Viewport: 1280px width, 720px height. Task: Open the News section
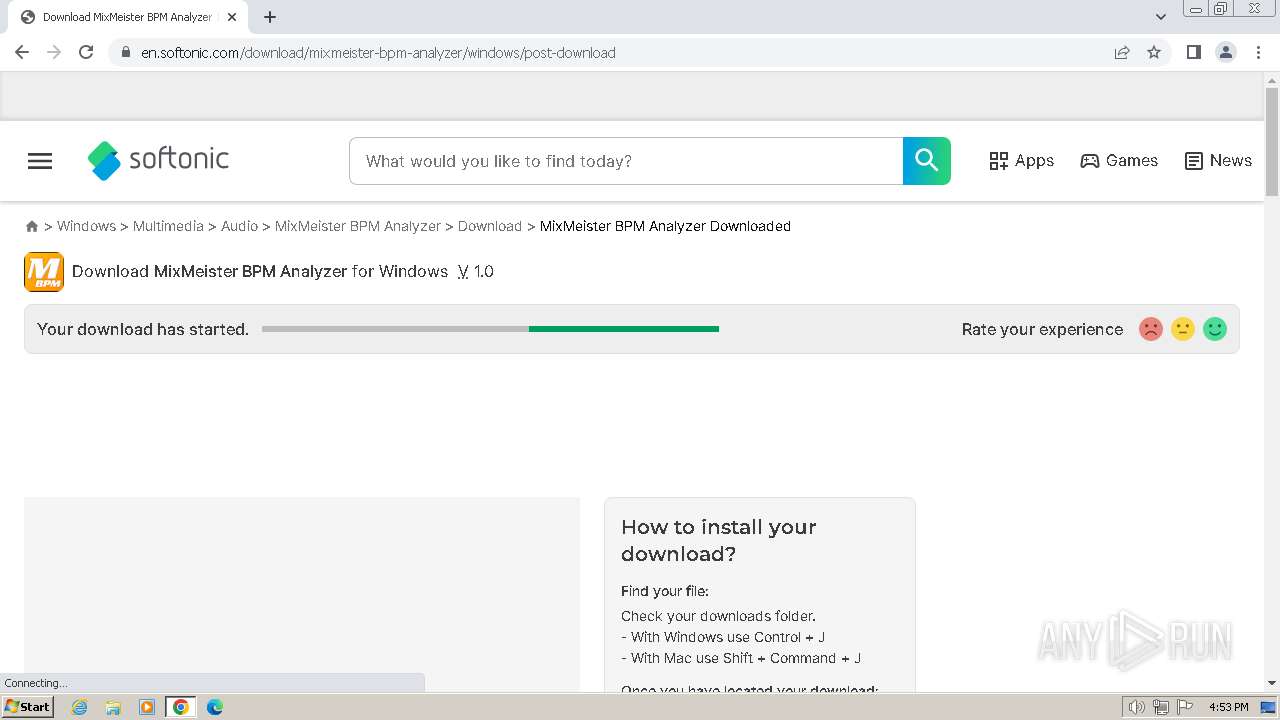1218,161
